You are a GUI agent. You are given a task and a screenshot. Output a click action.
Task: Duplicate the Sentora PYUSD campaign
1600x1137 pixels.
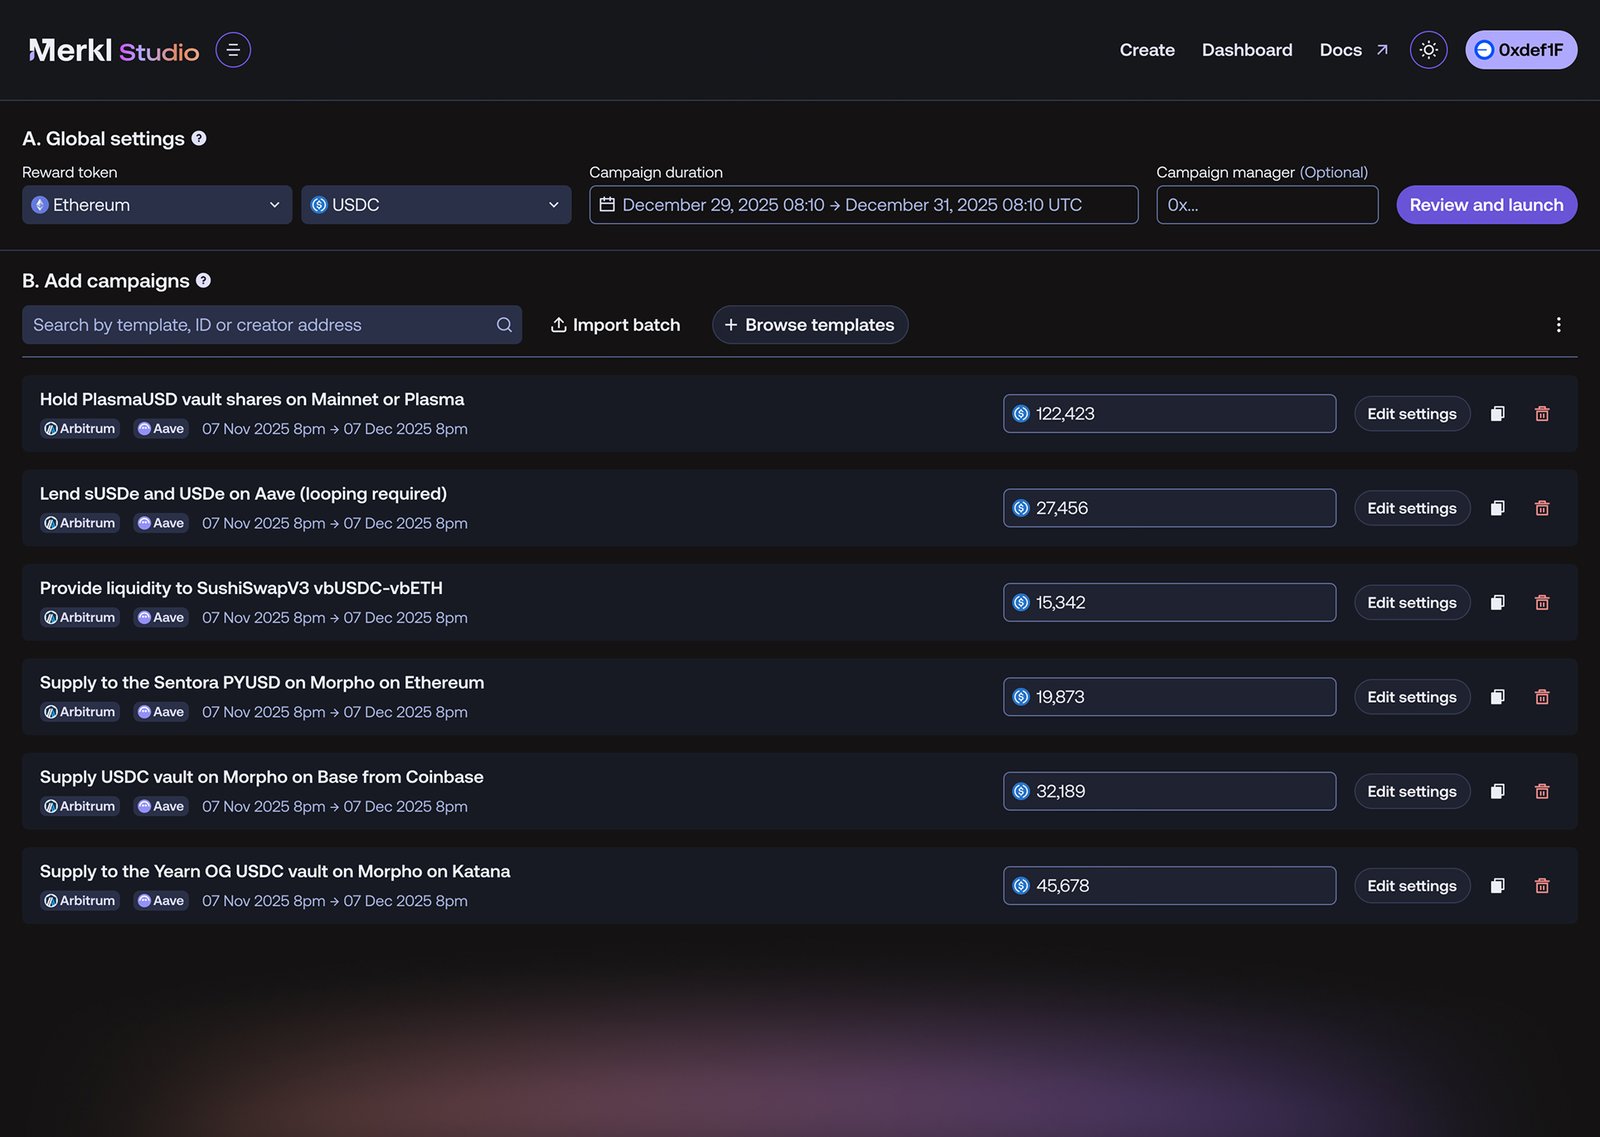(x=1497, y=697)
